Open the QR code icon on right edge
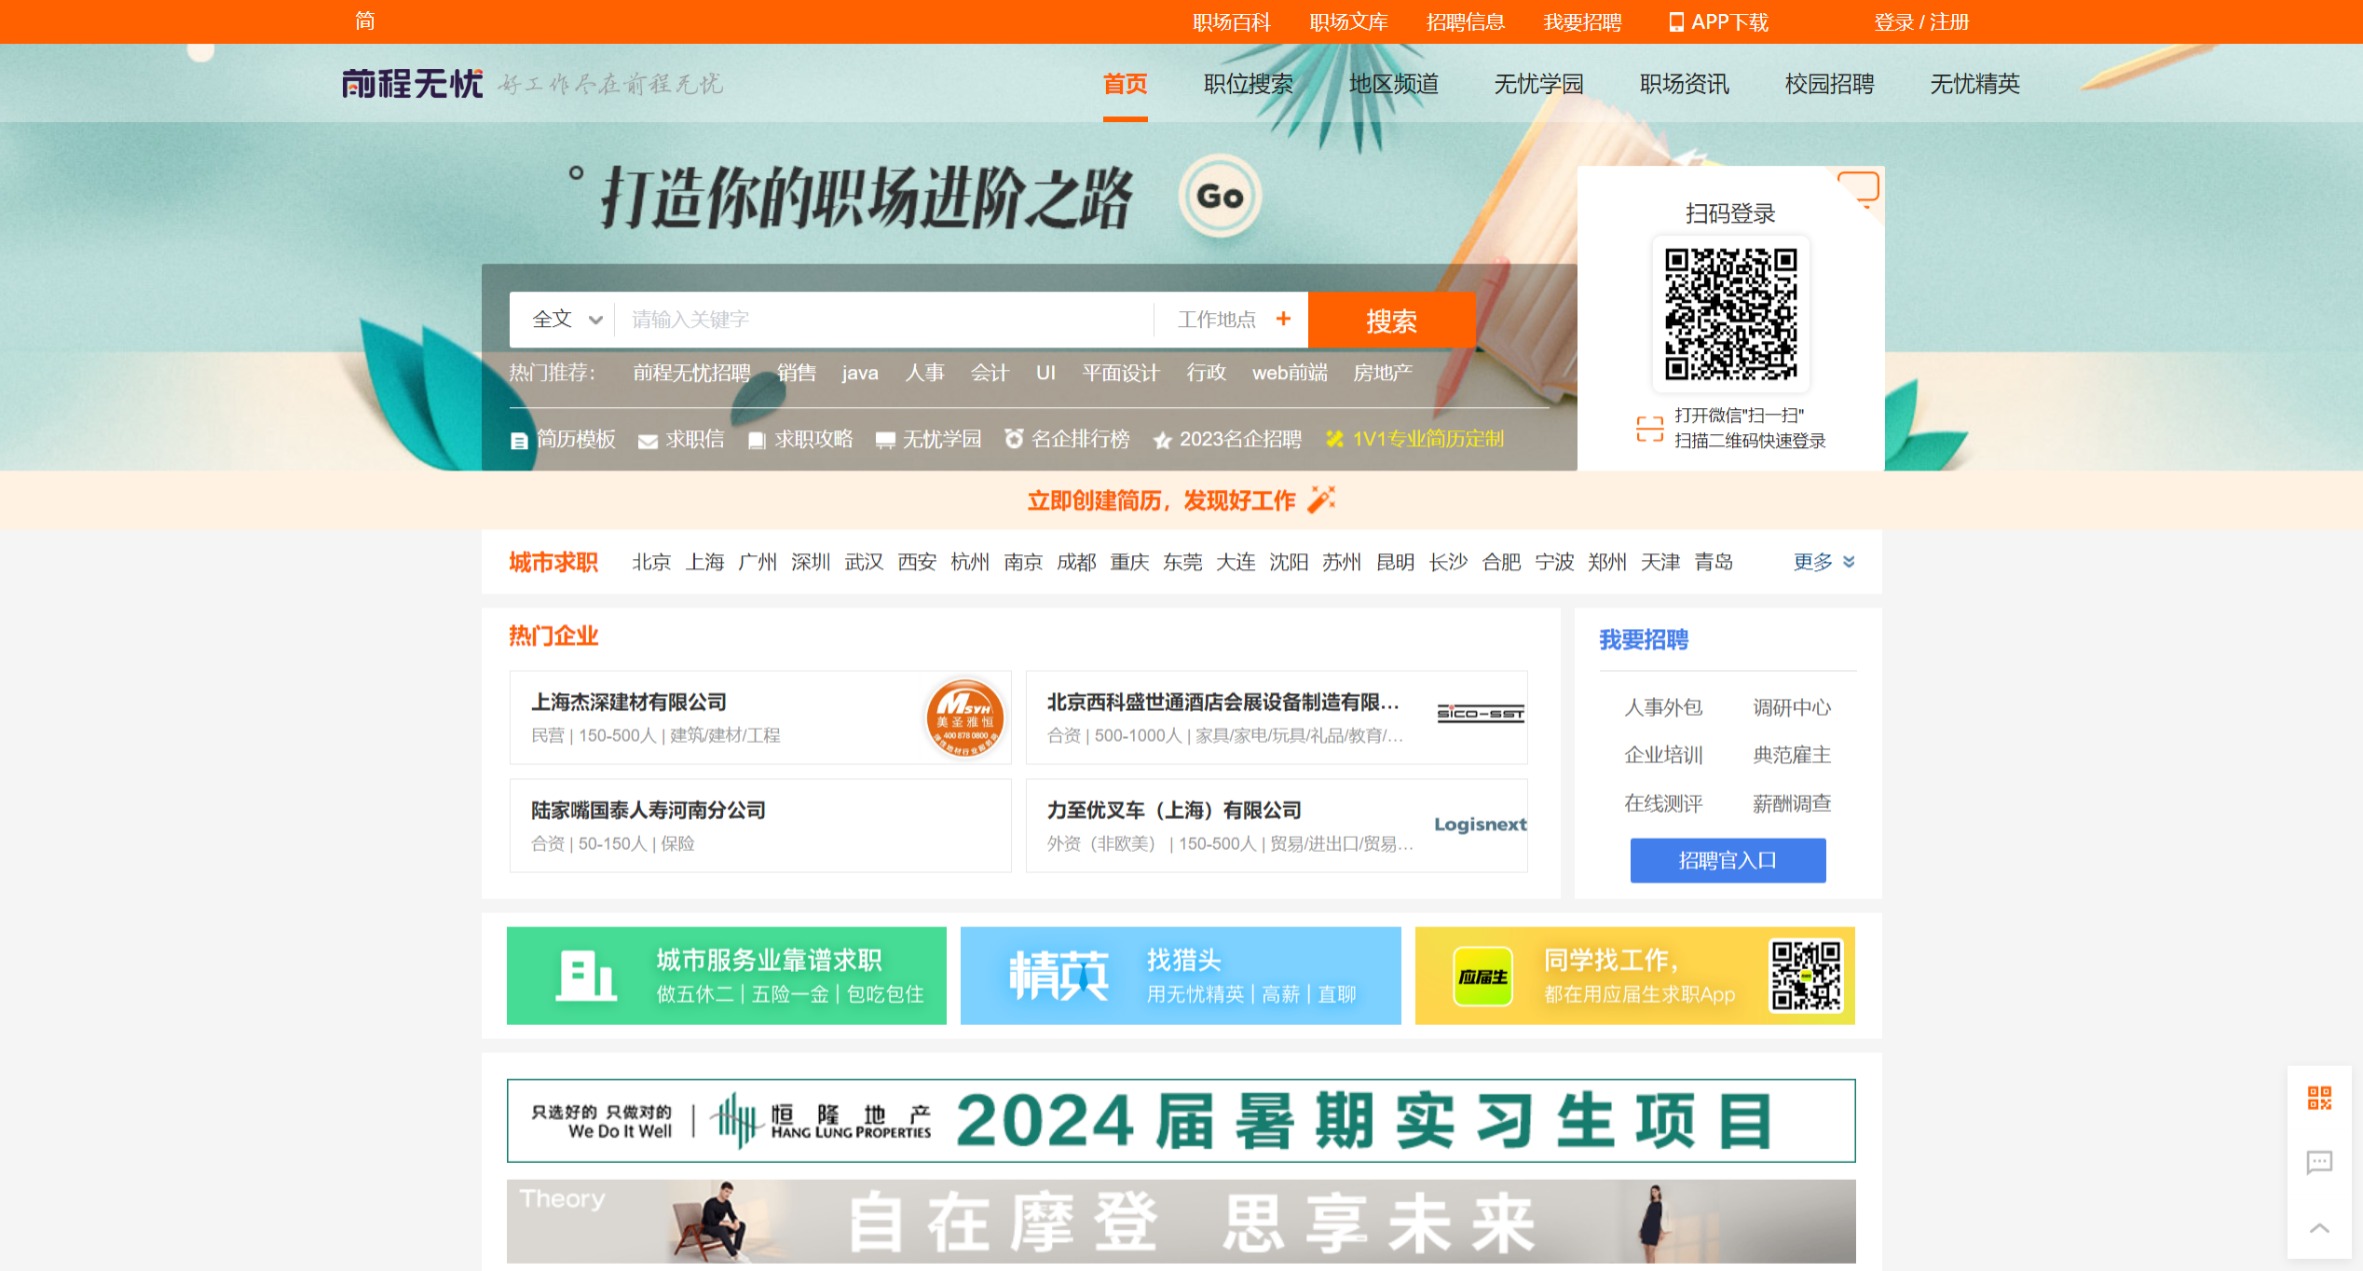The height and width of the screenshot is (1271, 2363). (x=2320, y=1098)
